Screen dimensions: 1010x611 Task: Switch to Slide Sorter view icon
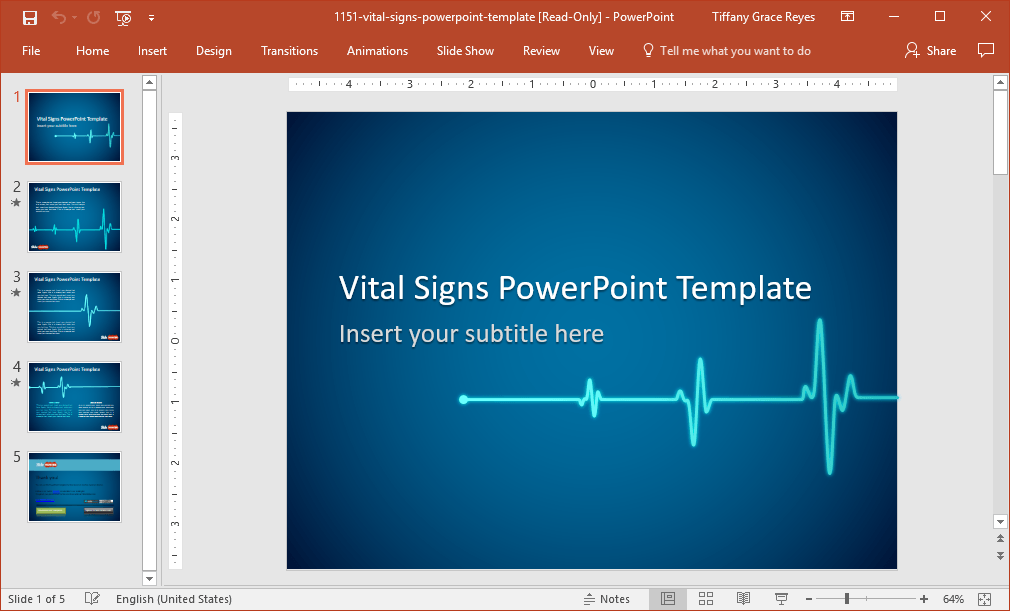coord(706,599)
